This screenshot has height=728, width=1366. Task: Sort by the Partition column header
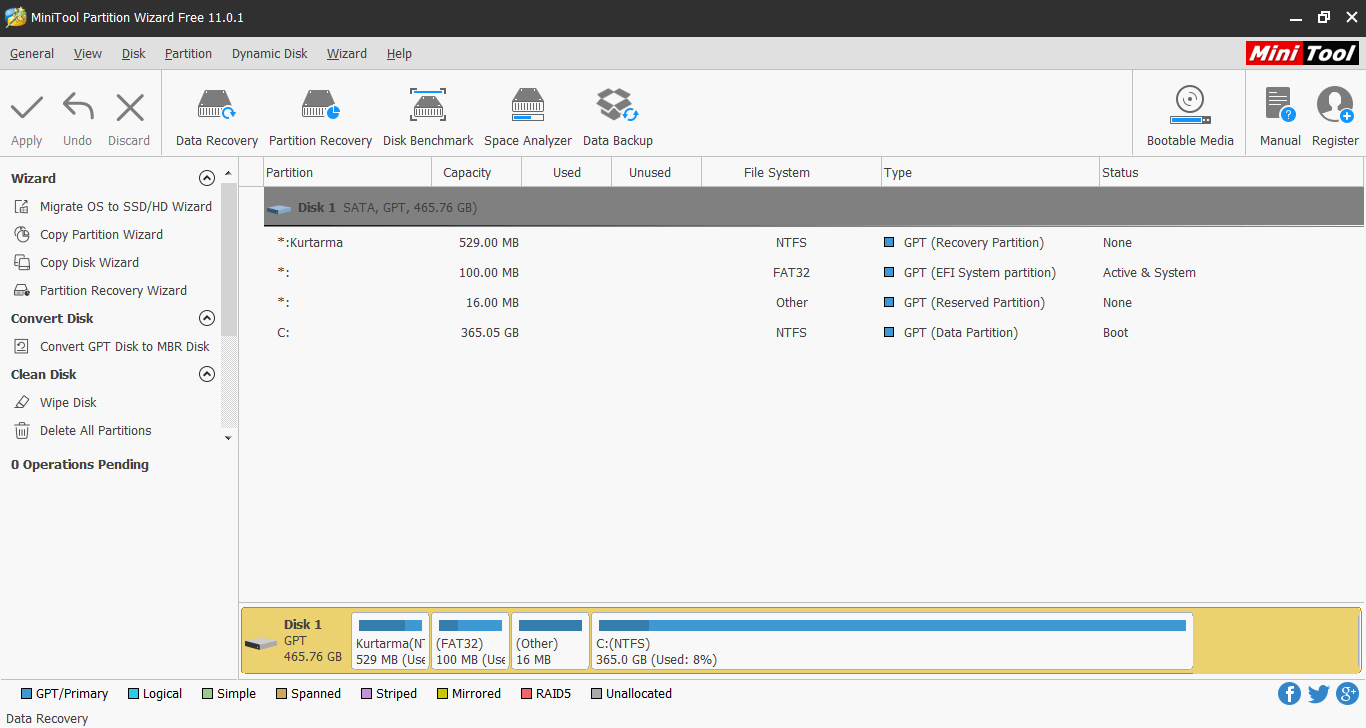tap(347, 173)
